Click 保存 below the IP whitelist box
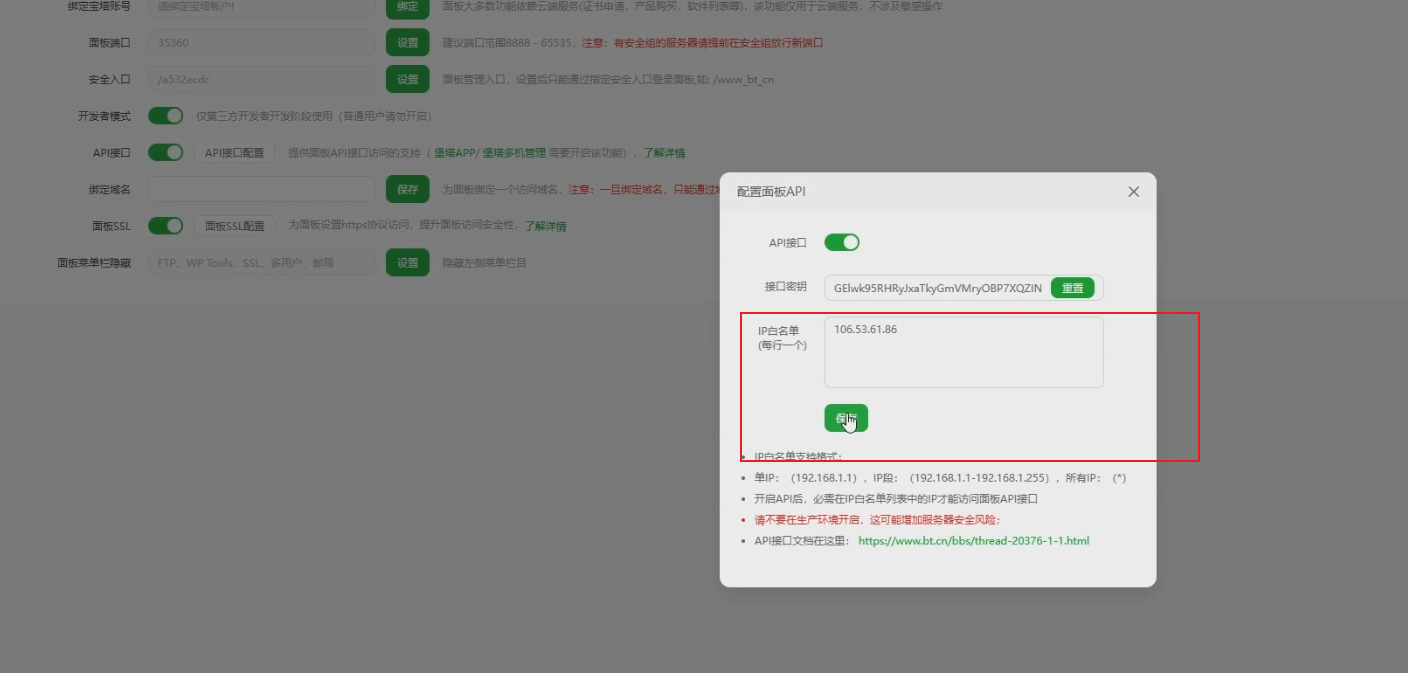The image size is (1408, 673). point(847,418)
